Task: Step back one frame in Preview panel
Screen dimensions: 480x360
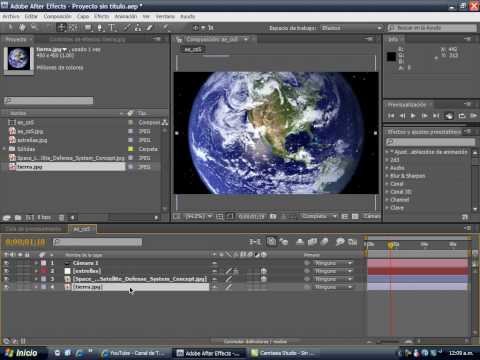Action: [x=402, y=116]
